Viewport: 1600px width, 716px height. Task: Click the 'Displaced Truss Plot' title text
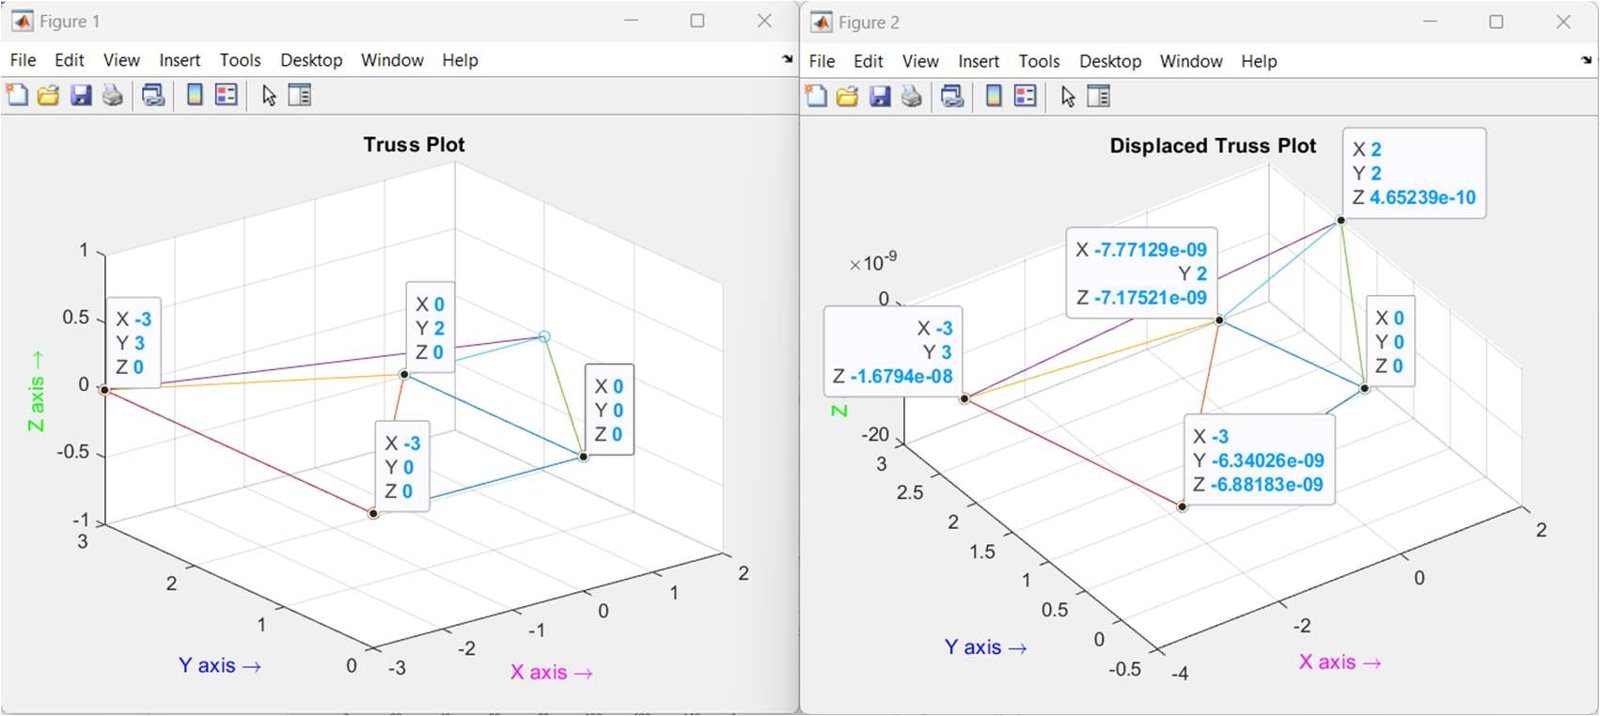click(1212, 145)
